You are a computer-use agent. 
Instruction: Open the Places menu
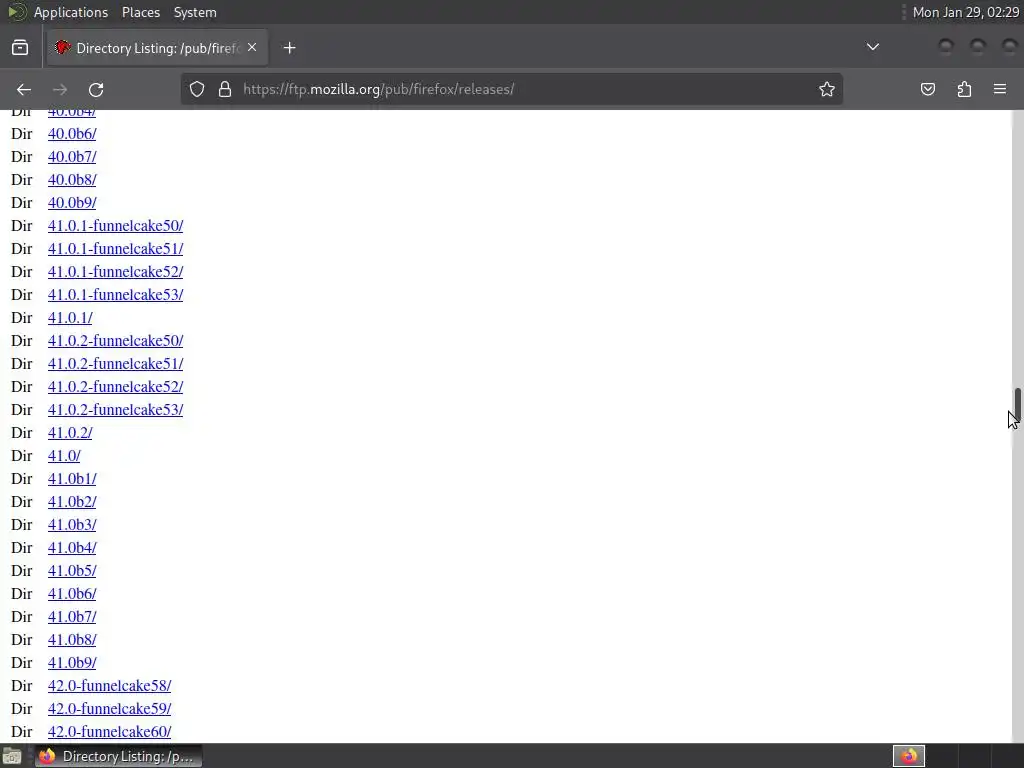[140, 12]
